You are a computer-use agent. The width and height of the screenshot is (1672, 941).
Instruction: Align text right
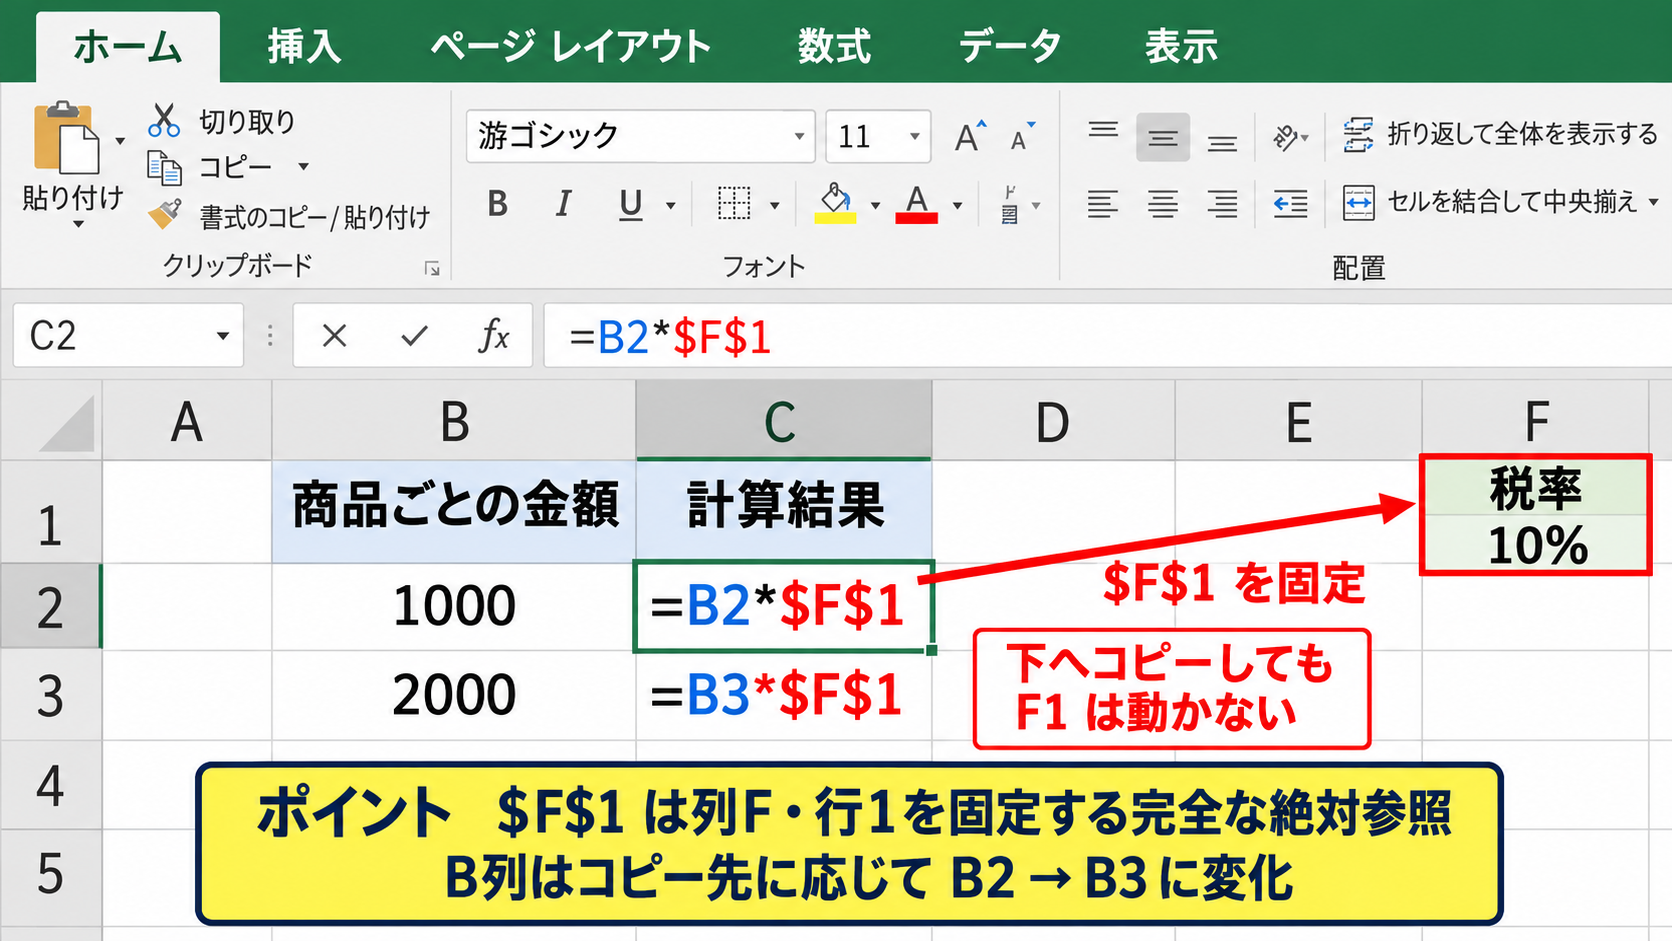1222,204
